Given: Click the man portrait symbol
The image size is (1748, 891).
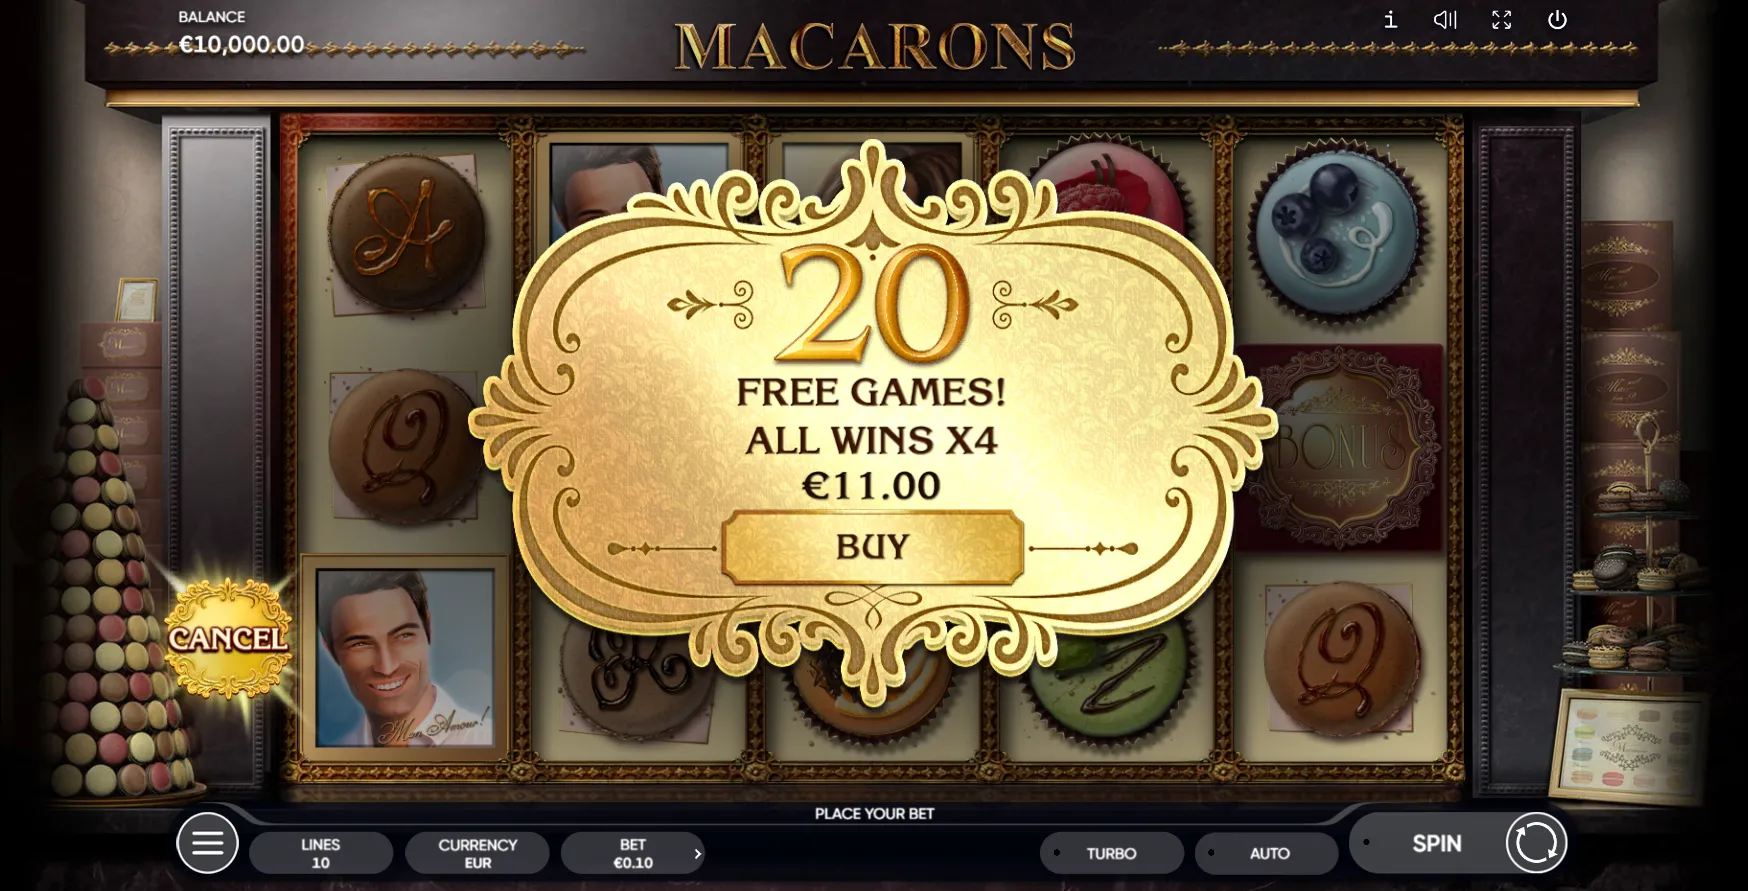Looking at the screenshot, I should click(x=405, y=659).
